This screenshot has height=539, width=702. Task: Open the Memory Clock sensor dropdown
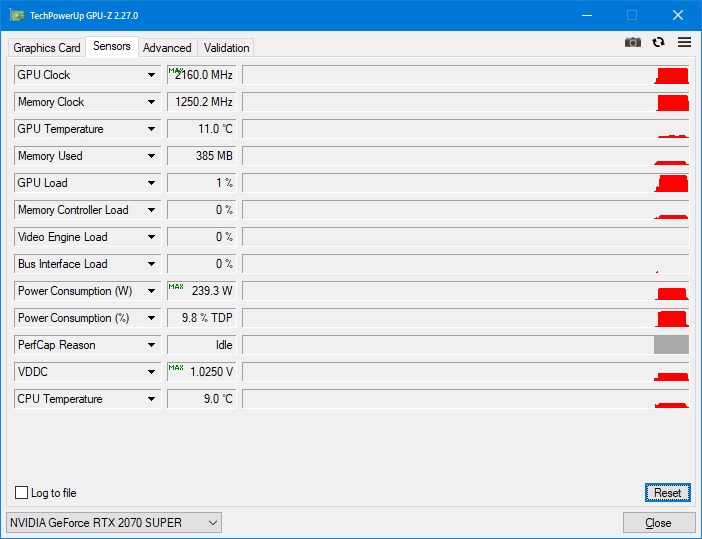(x=151, y=102)
